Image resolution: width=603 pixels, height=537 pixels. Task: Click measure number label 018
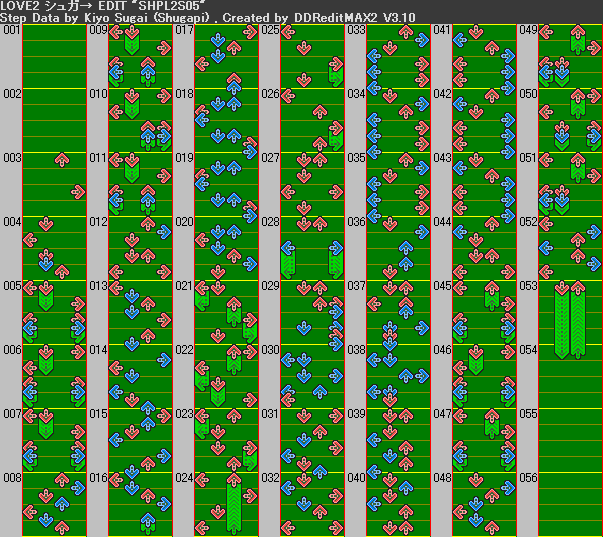point(184,94)
